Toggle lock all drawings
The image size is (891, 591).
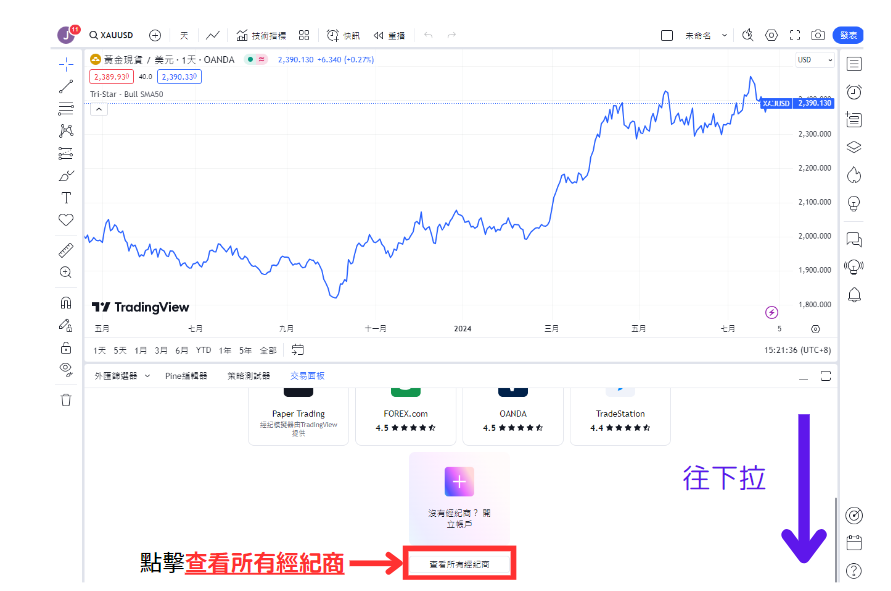[66, 348]
